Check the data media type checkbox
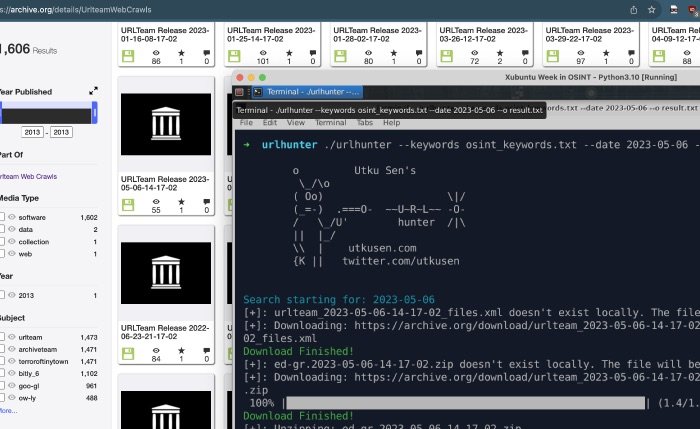The height and width of the screenshot is (429, 700). pos(2,229)
